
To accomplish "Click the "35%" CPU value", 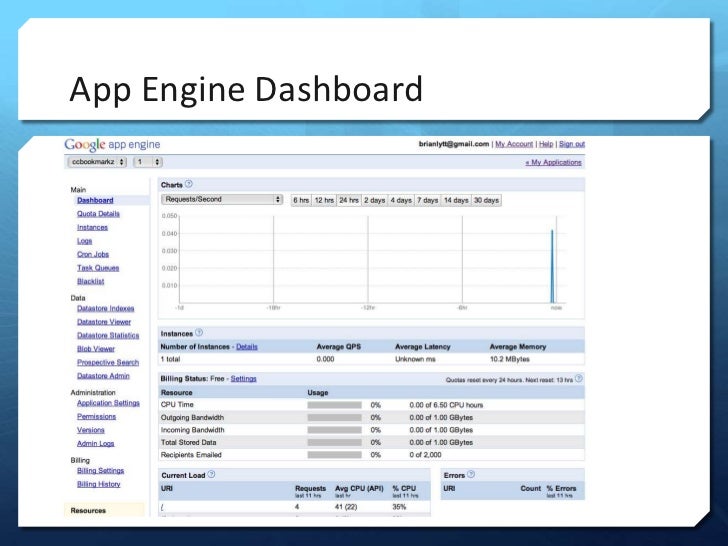I will [399, 507].
